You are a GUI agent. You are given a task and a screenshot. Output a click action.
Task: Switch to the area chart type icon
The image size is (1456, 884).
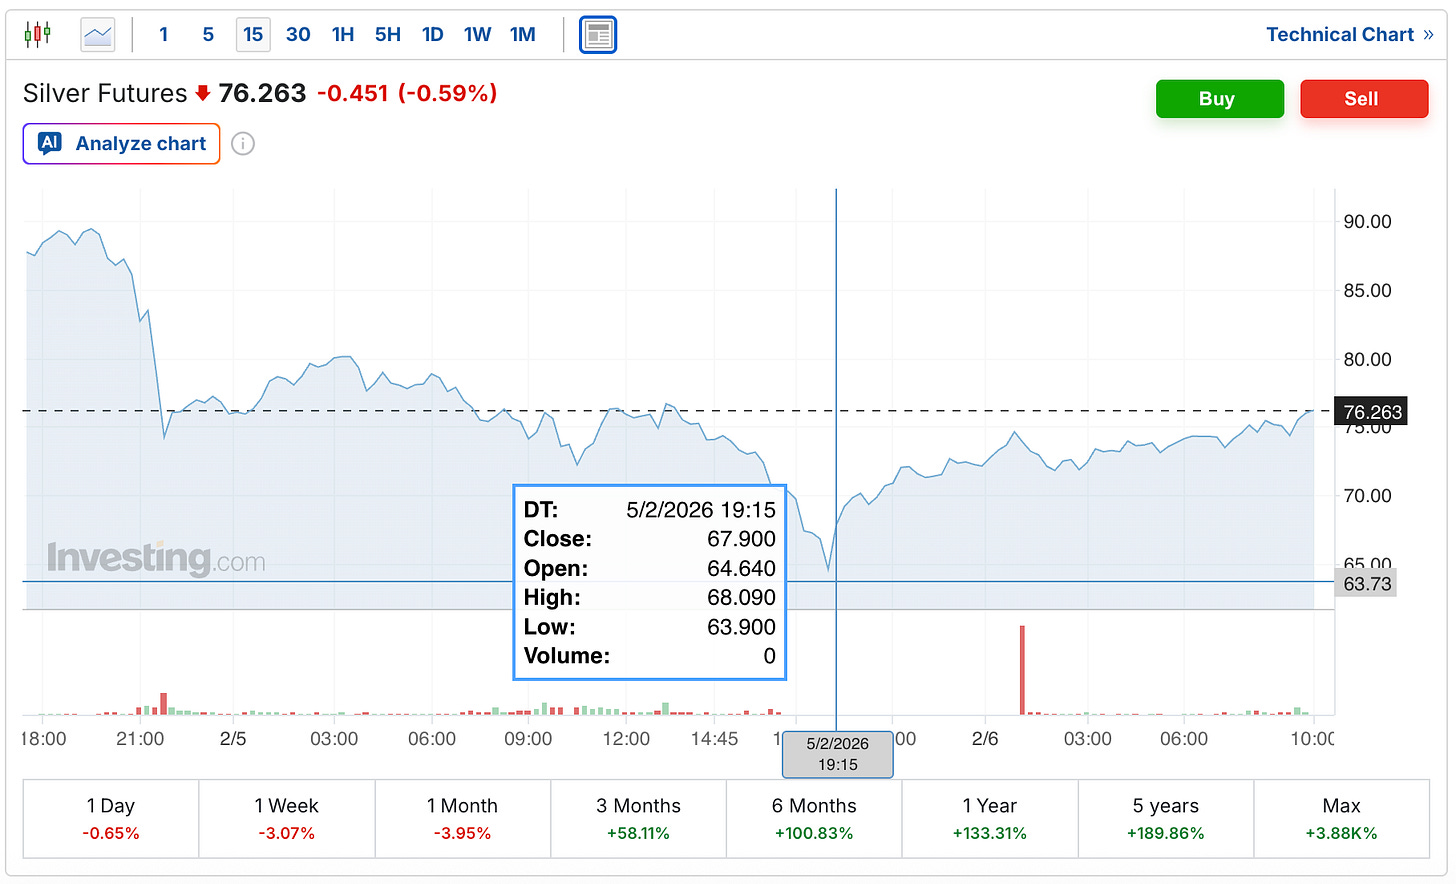[98, 35]
